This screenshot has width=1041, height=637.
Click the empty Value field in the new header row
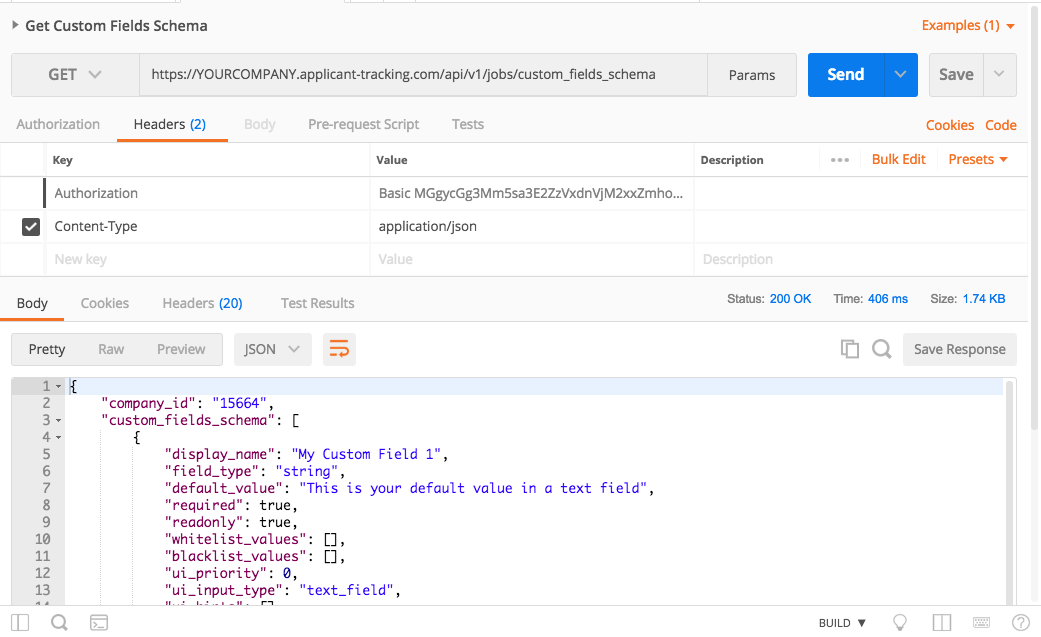[x=531, y=260]
